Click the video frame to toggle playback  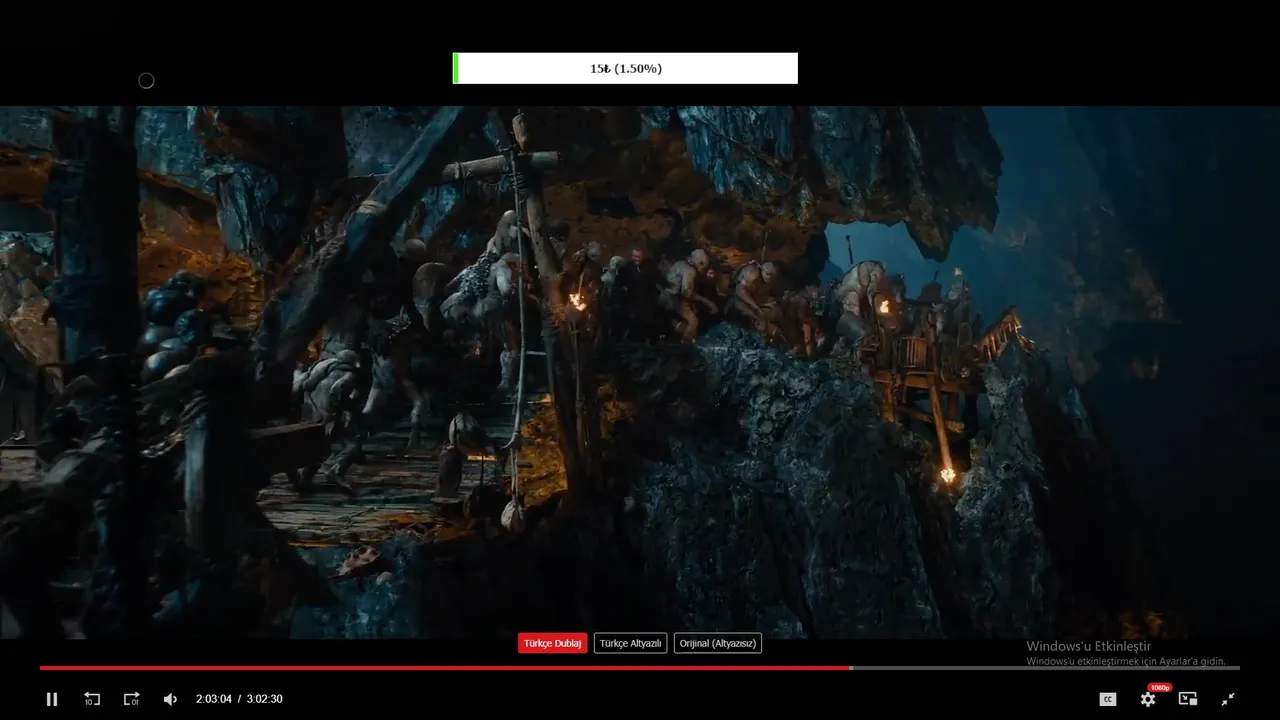click(640, 372)
